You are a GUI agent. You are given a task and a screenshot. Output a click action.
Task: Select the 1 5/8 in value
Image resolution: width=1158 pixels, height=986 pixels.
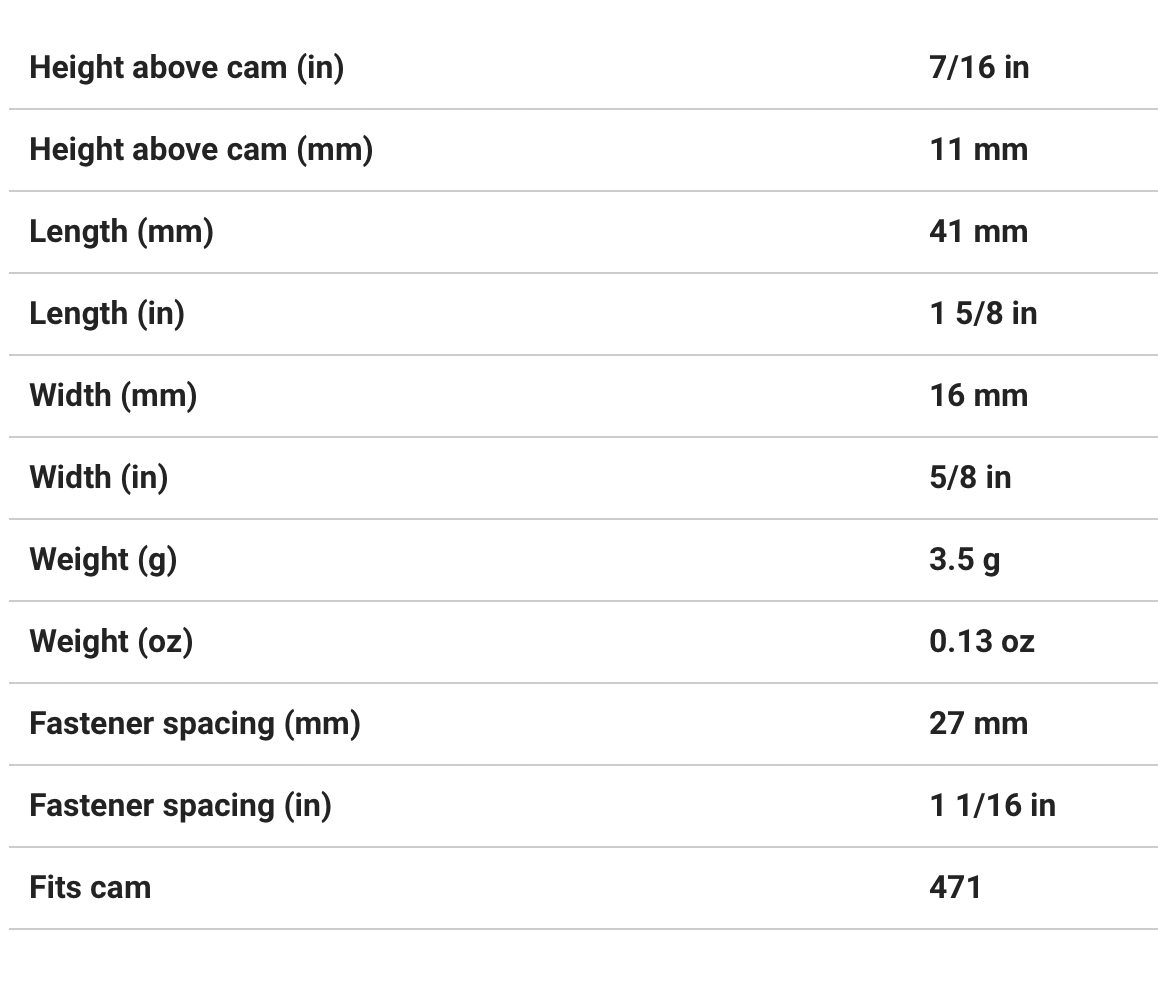983,314
